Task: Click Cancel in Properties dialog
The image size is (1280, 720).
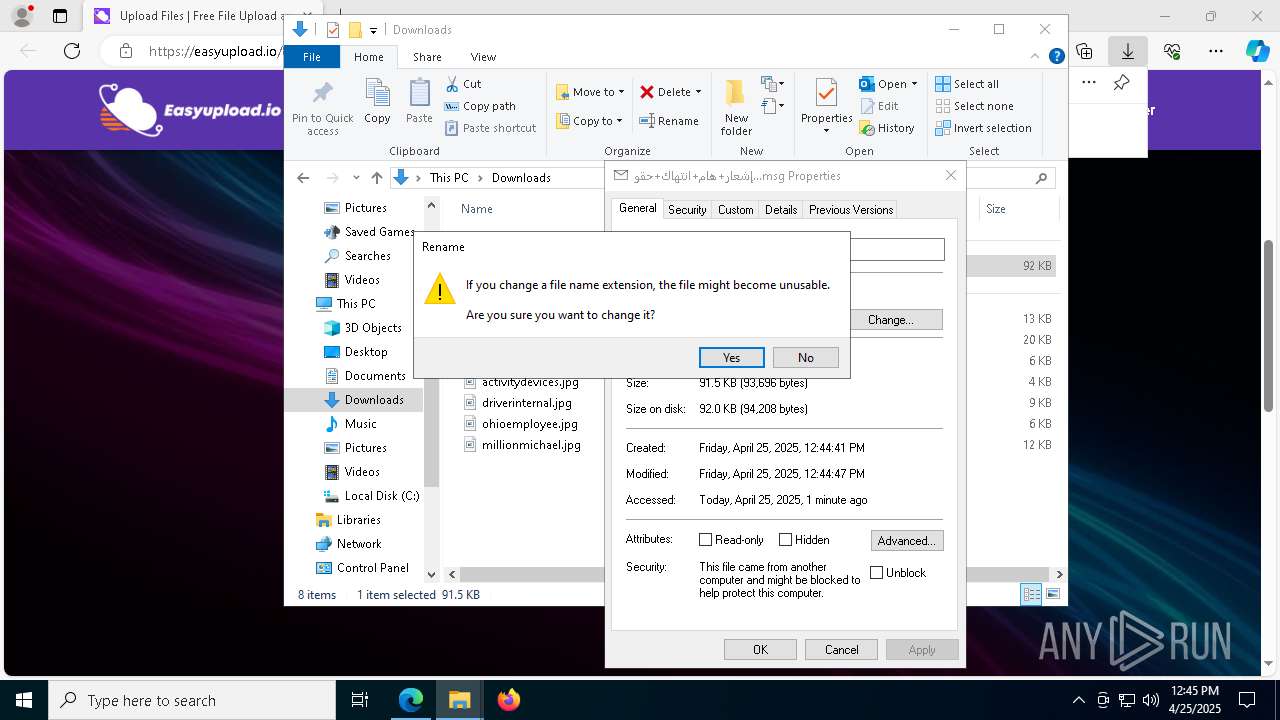Action: tap(841, 650)
